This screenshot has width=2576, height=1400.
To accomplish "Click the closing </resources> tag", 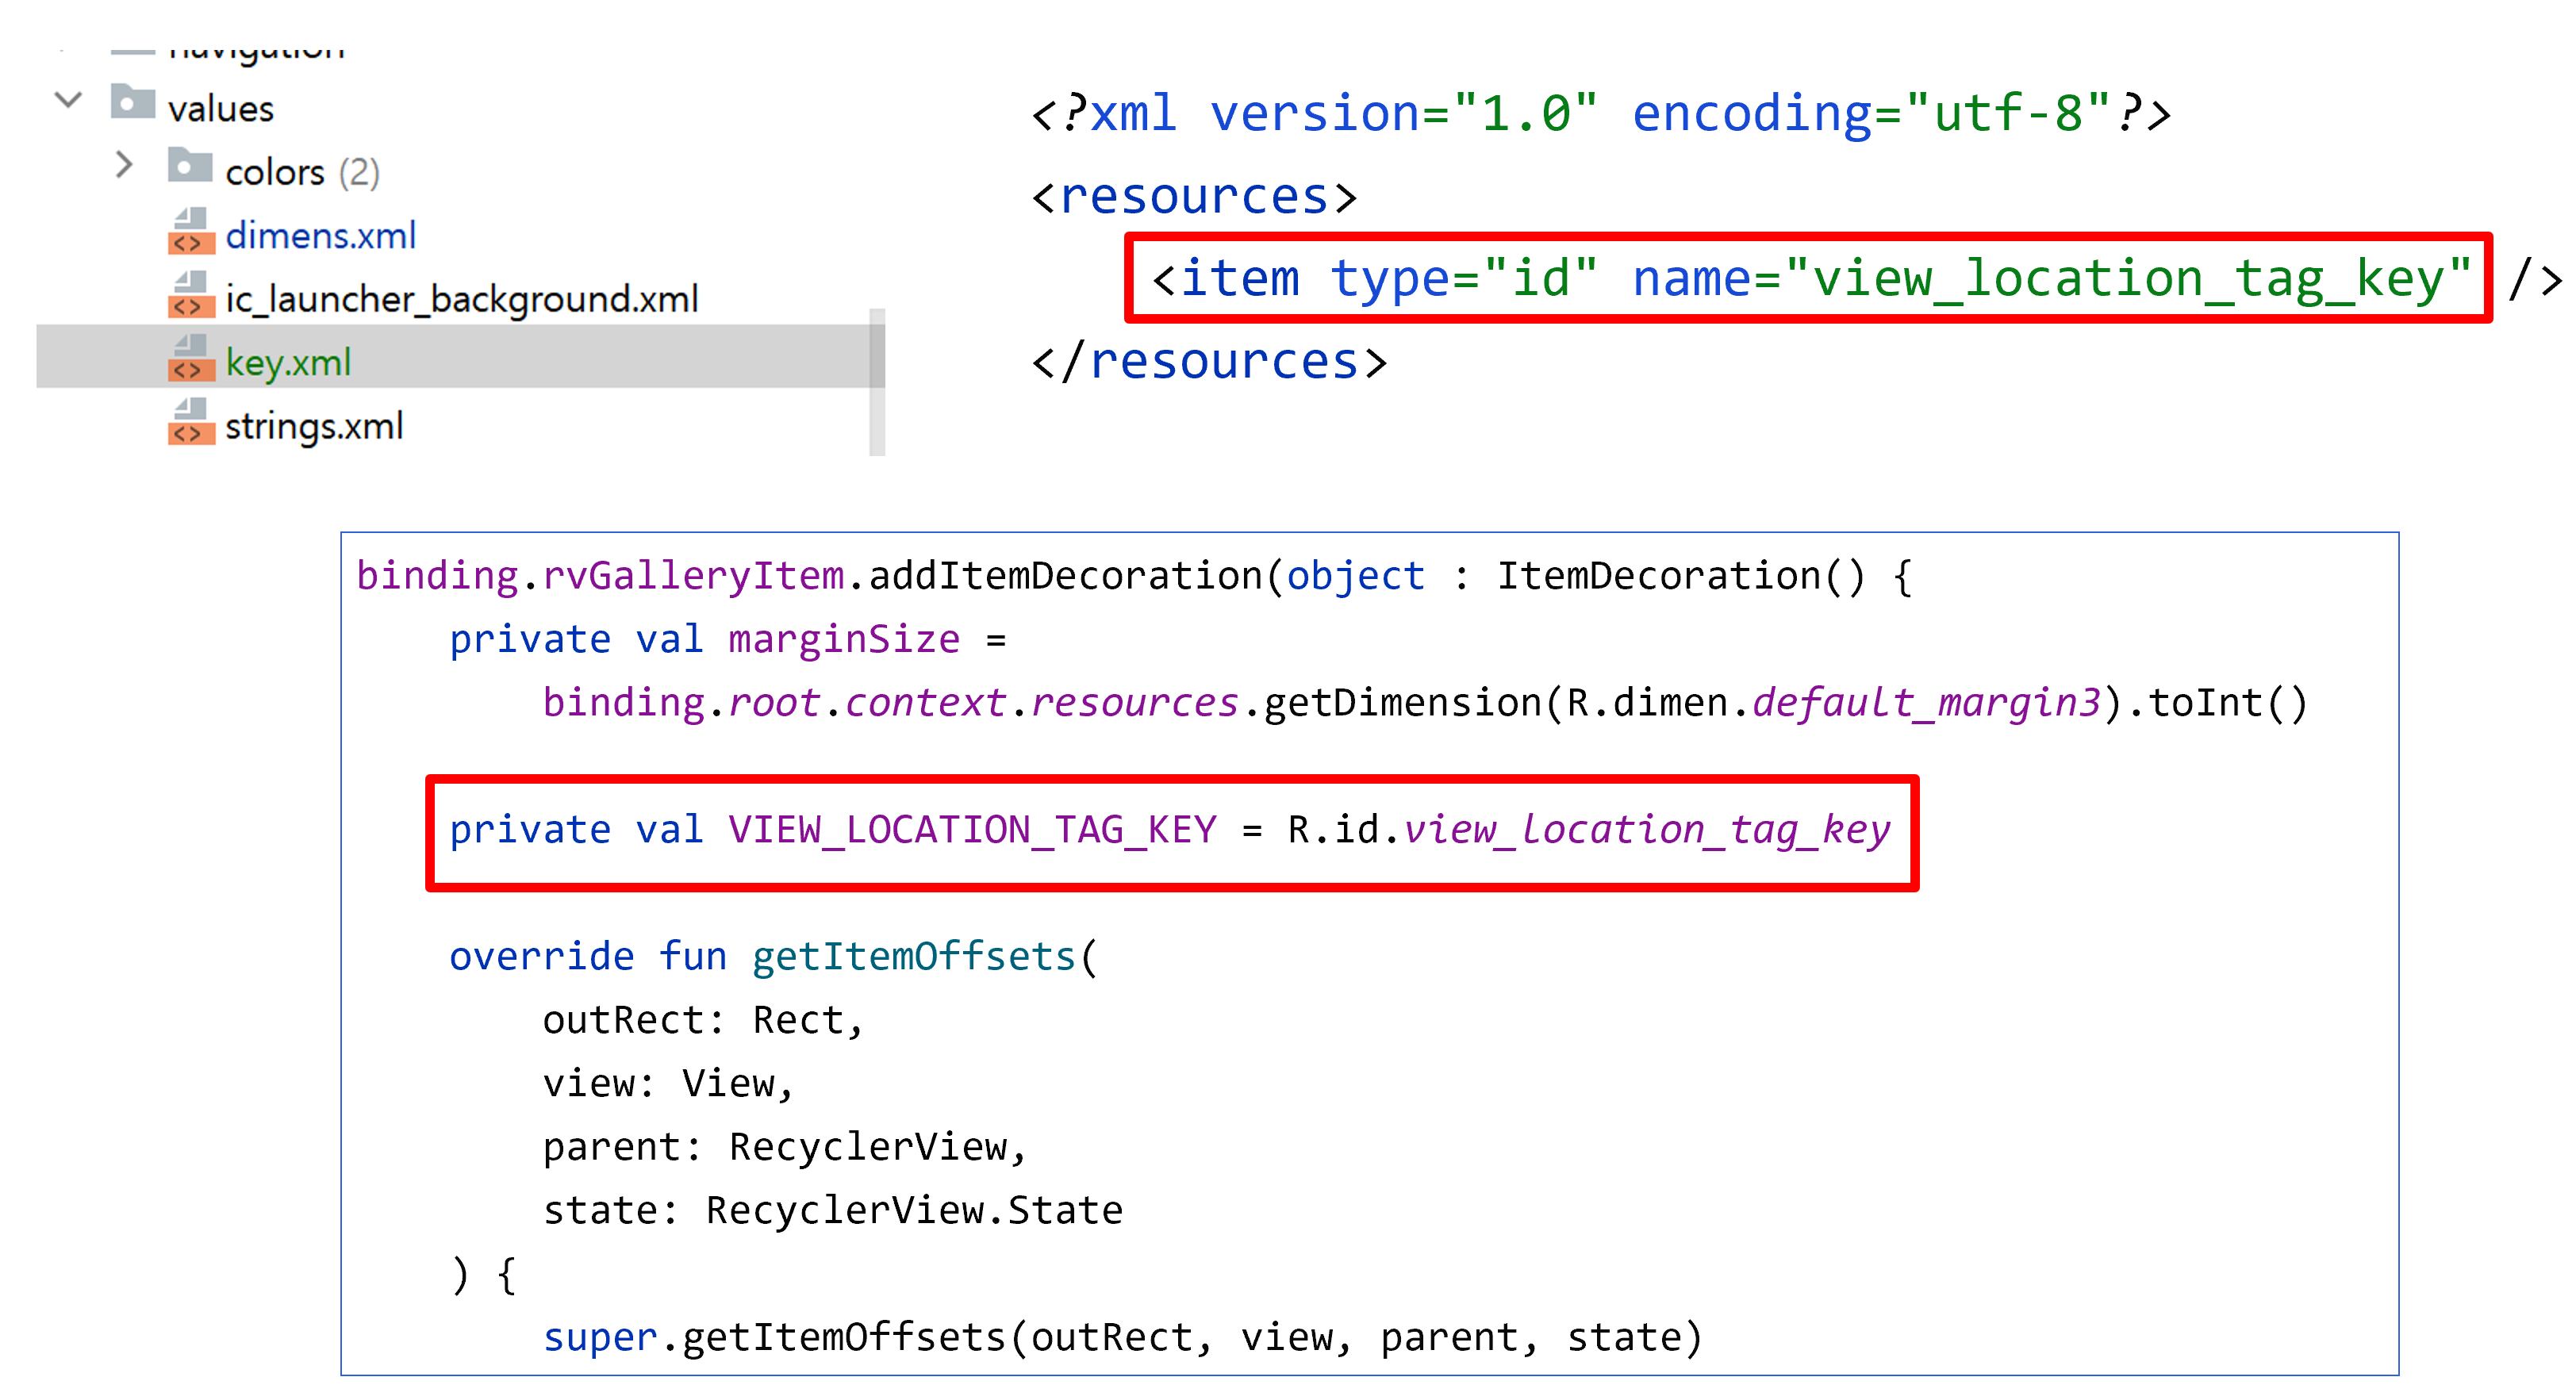I will pos(1209,360).
